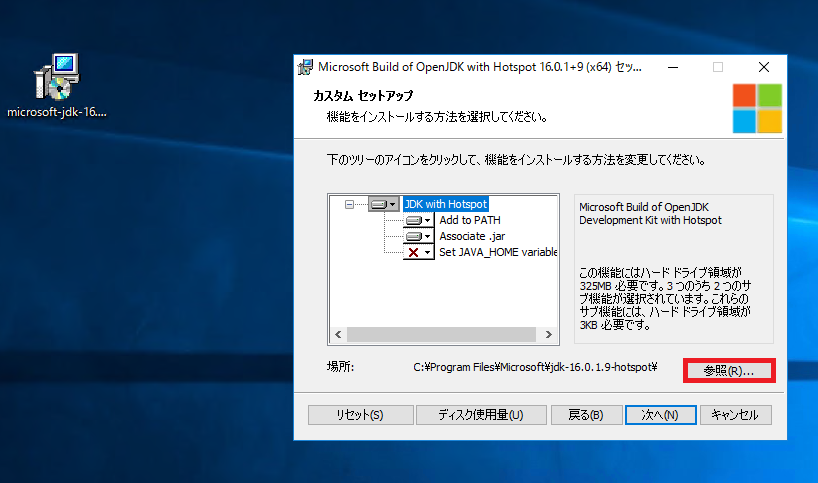Screen dimensions: 818x483
Task: Select the JDK with Hotspot tree item
Action: coord(446,204)
